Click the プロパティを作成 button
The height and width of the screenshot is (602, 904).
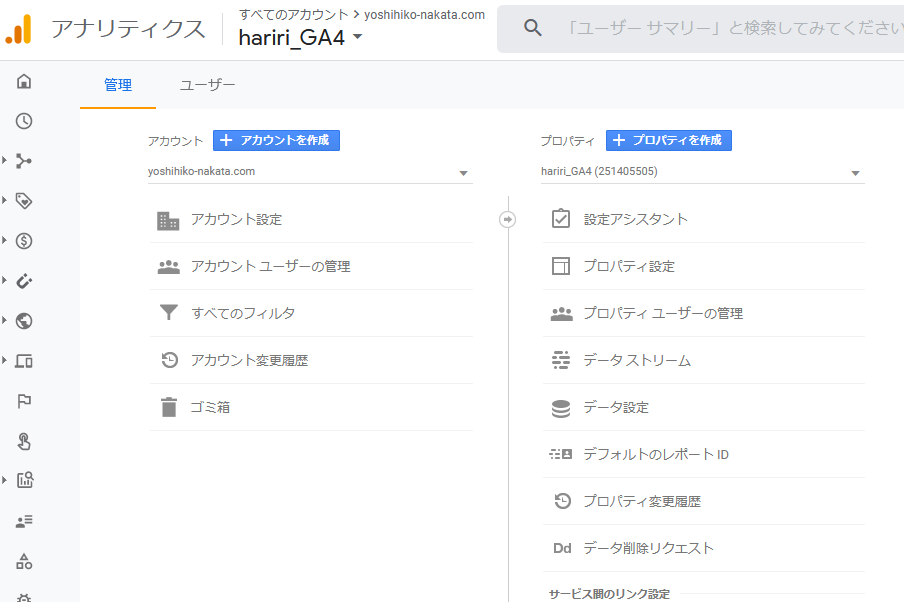point(669,140)
